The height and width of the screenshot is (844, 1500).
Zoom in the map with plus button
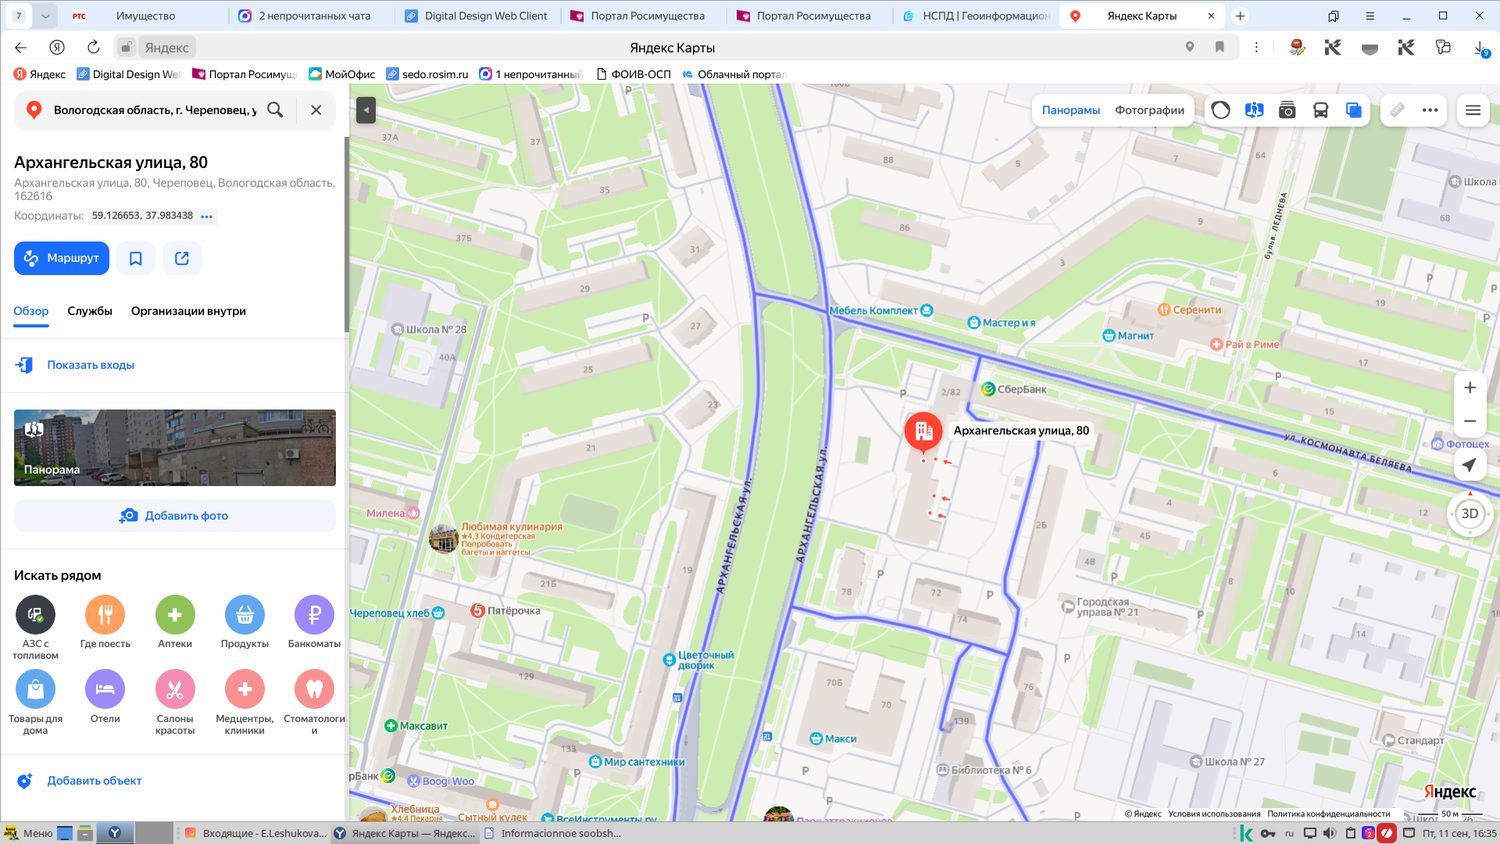(1470, 387)
